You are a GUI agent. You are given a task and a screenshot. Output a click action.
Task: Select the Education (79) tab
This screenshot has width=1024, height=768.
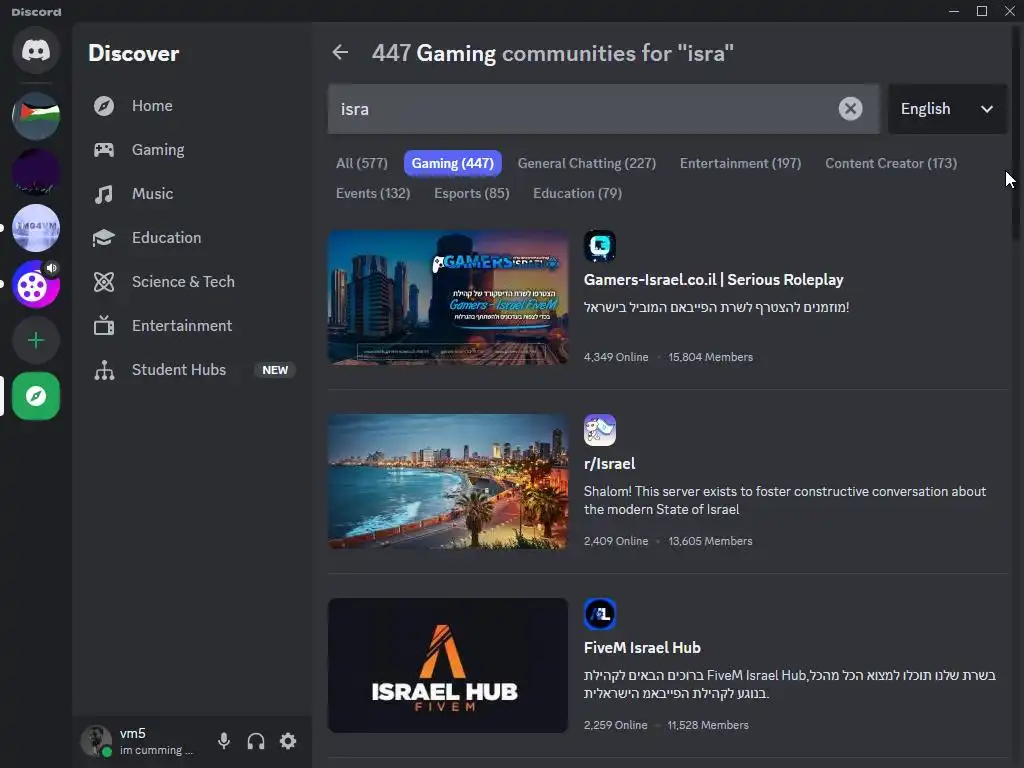pyautogui.click(x=577, y=193)
